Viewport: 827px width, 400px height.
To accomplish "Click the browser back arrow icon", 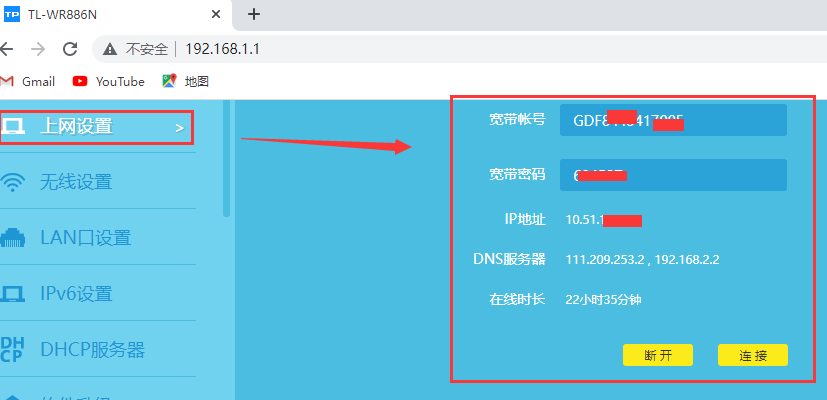I will 6,49.
